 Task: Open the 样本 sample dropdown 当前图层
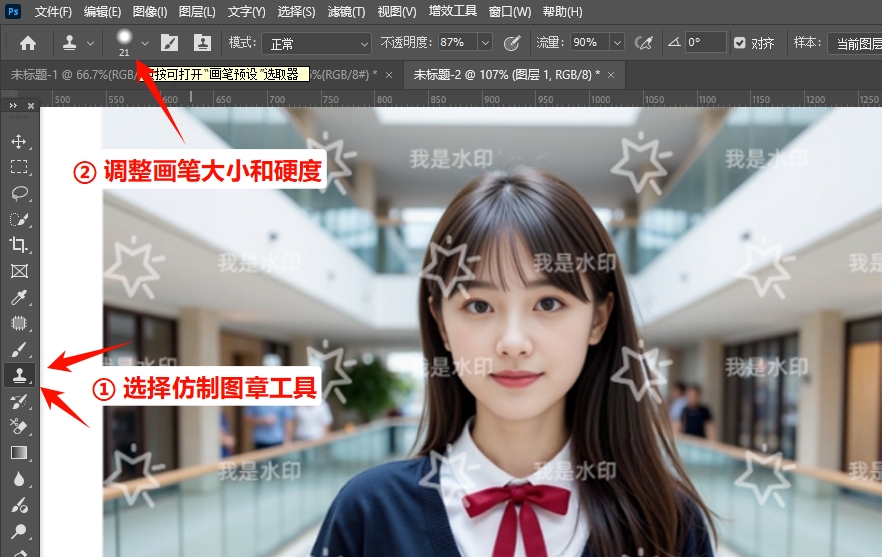point(855,44)
